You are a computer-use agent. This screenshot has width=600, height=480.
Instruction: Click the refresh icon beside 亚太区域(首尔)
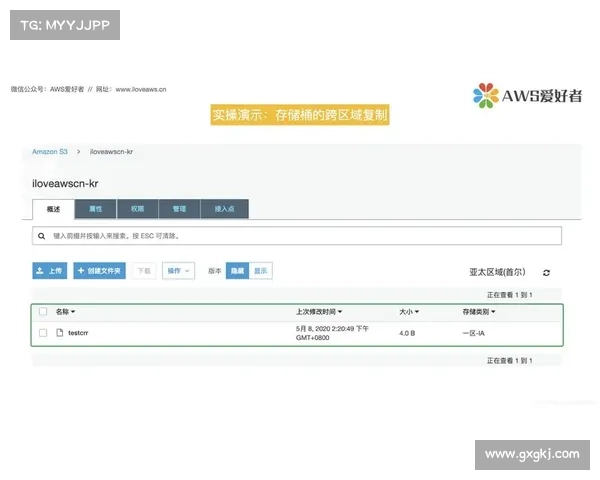point(546,273)
